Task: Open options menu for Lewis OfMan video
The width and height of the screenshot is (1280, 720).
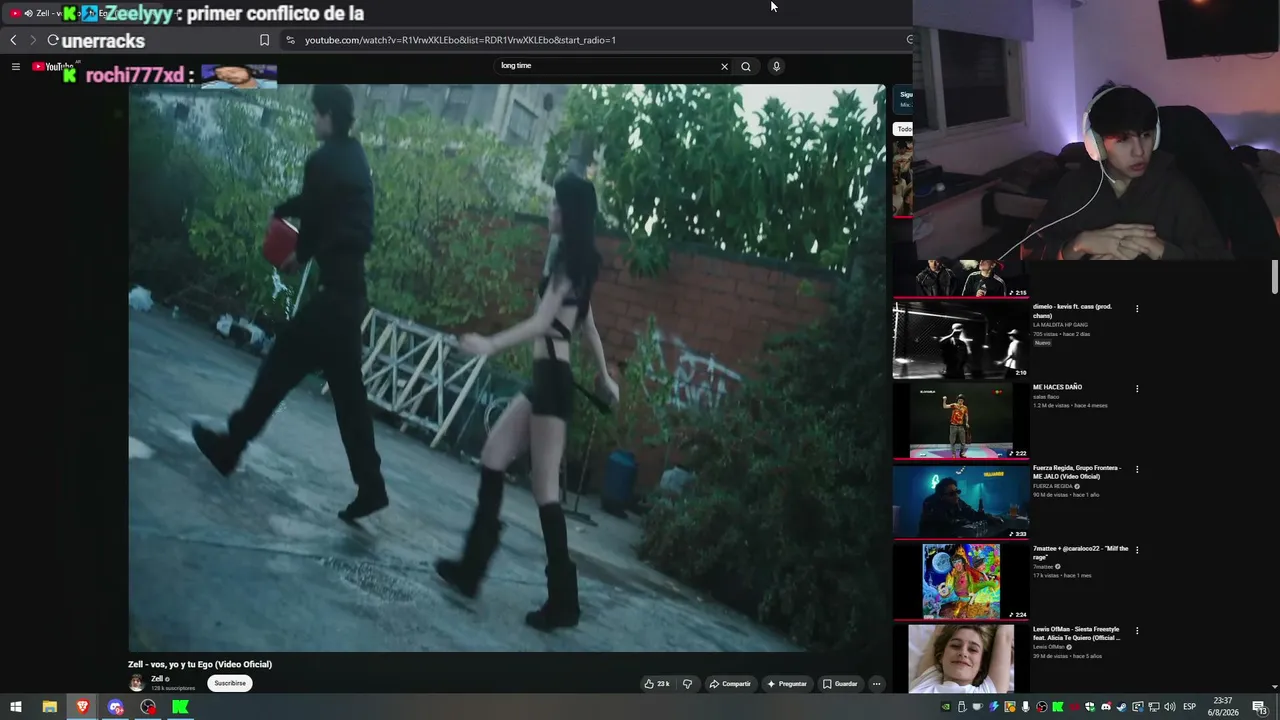Action: click(x=1137, y=631)
